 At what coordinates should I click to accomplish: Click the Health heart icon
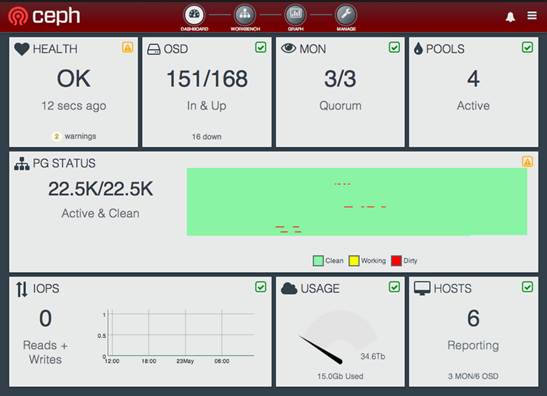pyautogui.click(x=22, y=49)
